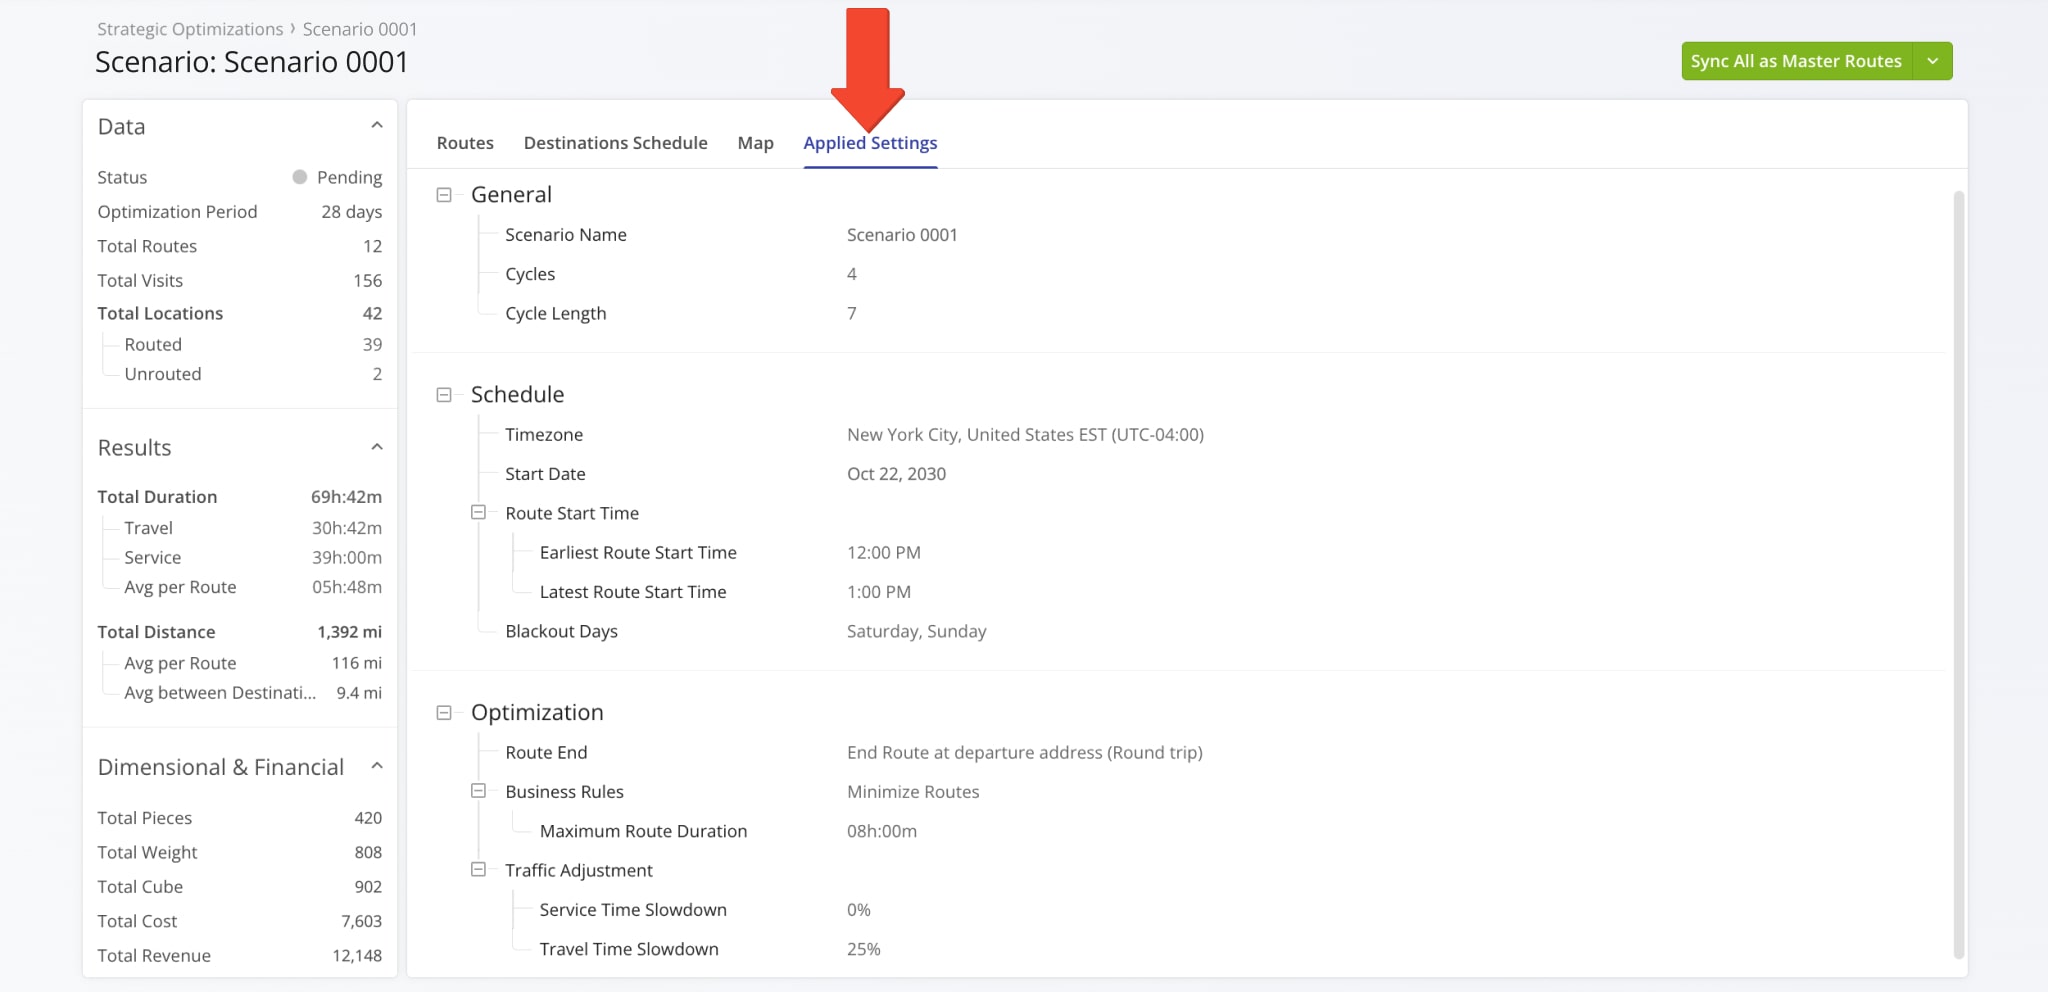Click Sync All as Master Routes button
The height and width of the screenshot is (992, 2048).
pyautogui.click(x=1795, y=61)
